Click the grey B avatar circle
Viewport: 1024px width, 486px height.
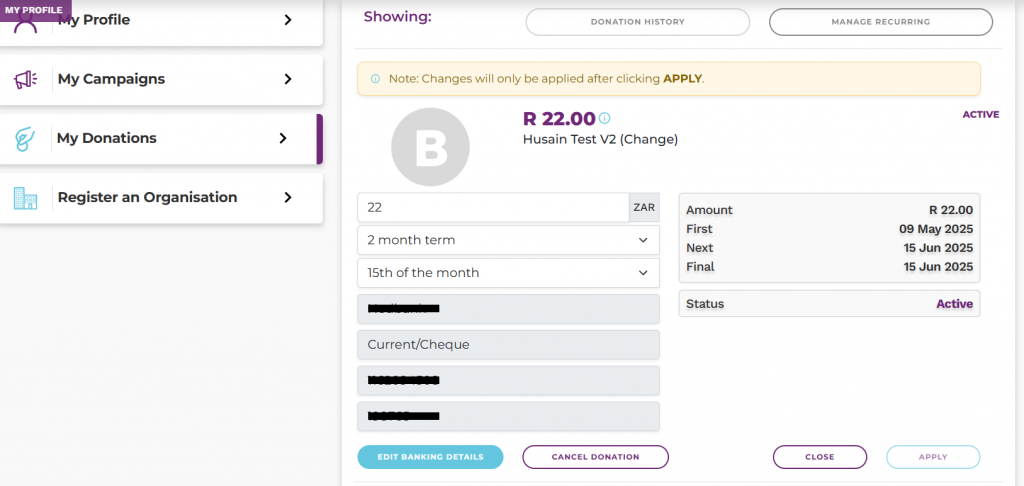[430, 147]
